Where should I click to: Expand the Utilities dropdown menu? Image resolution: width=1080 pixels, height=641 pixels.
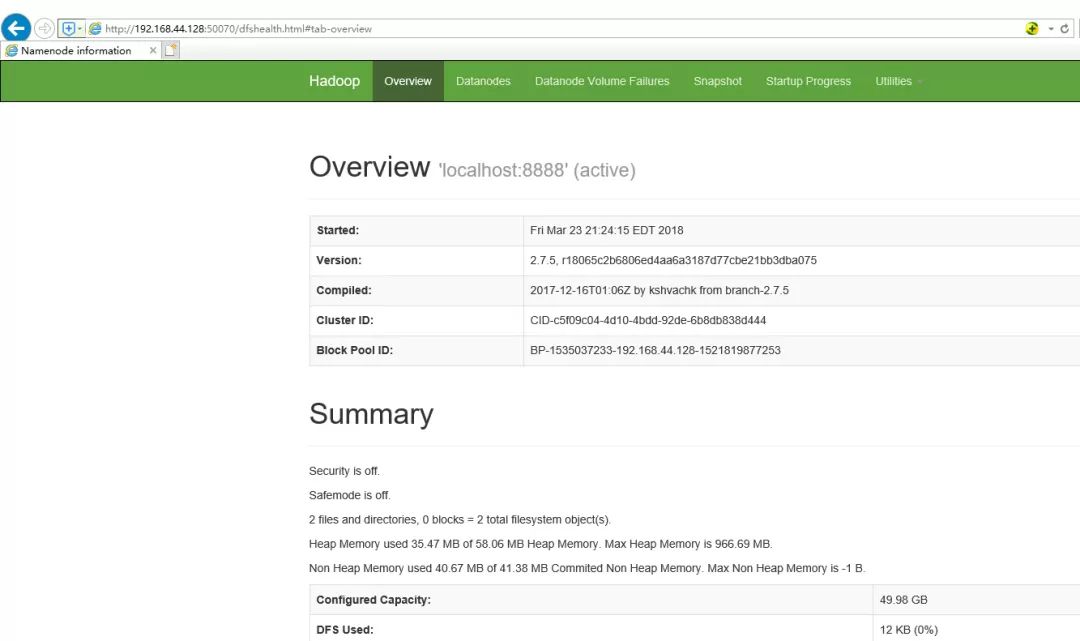pos(898,81)
